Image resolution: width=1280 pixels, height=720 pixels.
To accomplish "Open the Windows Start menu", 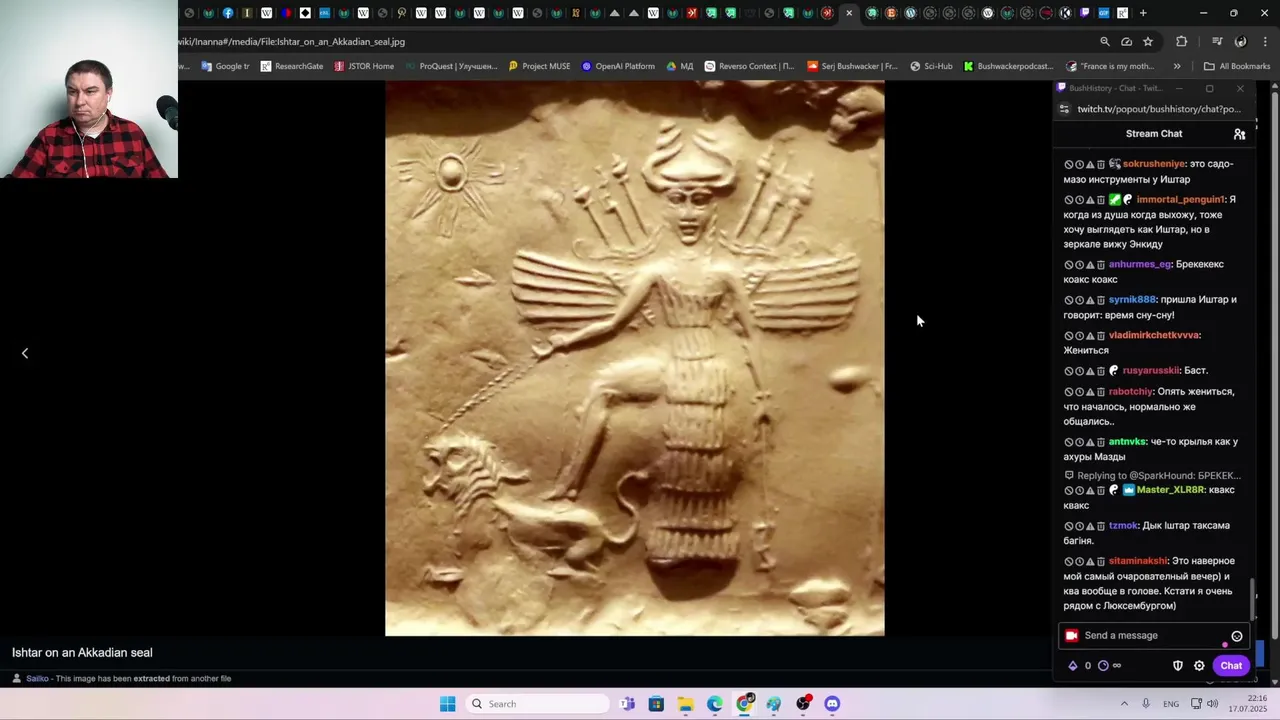I will 447,704.
